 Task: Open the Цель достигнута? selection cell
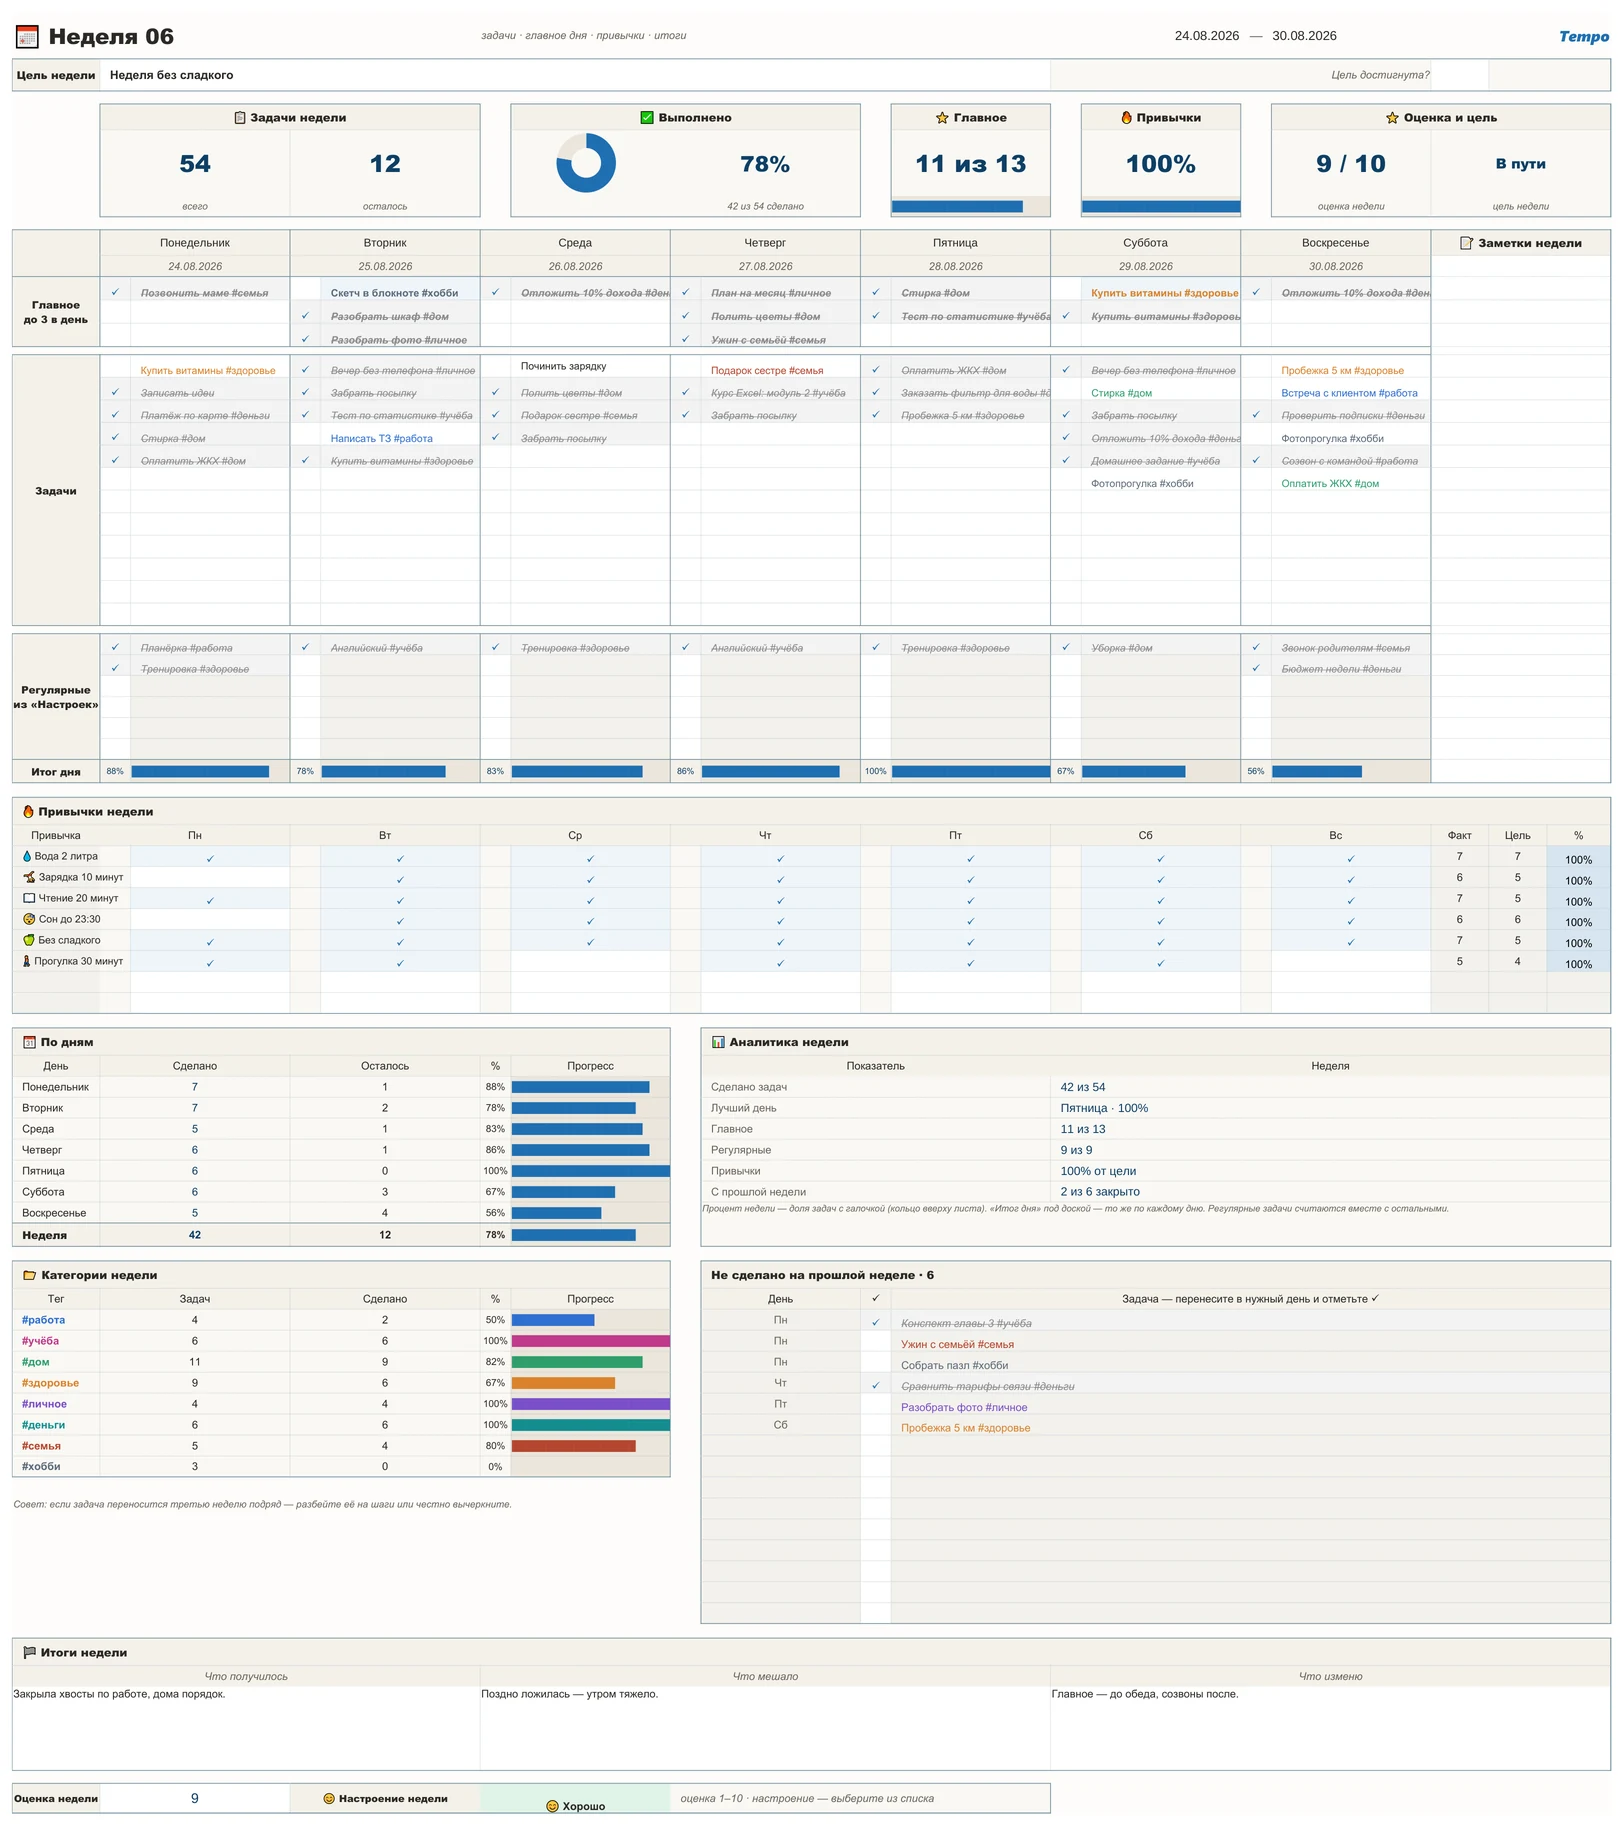point(1460,75)
